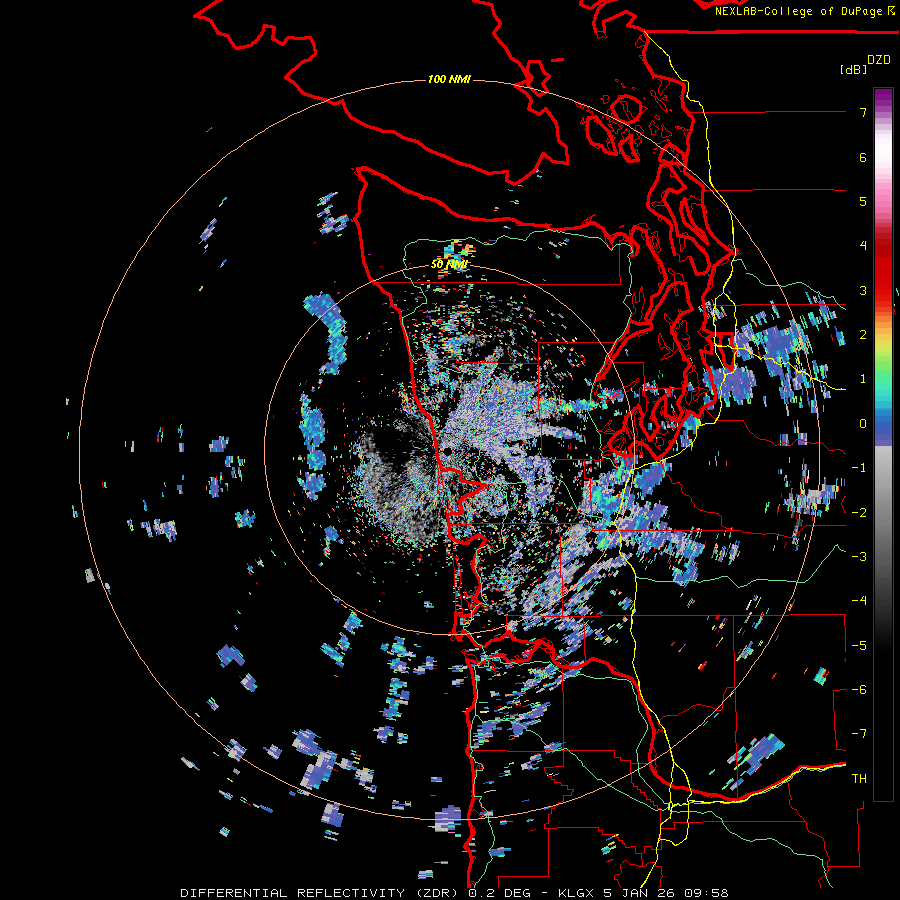Click the -2 value on color scale
900x900 pixels.
(859, 513)
